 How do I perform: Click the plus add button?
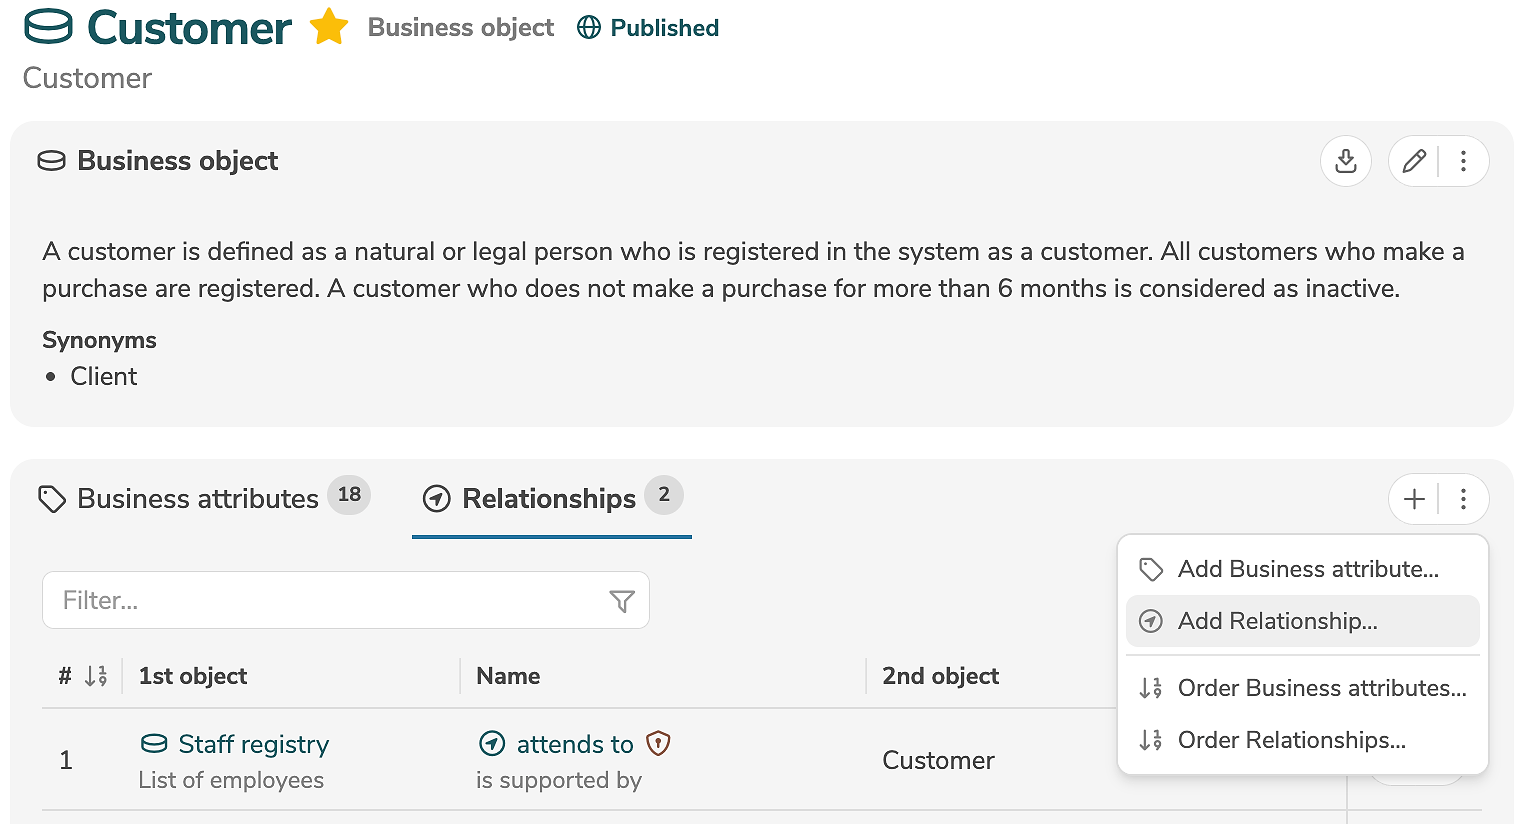coord(1414,499)
